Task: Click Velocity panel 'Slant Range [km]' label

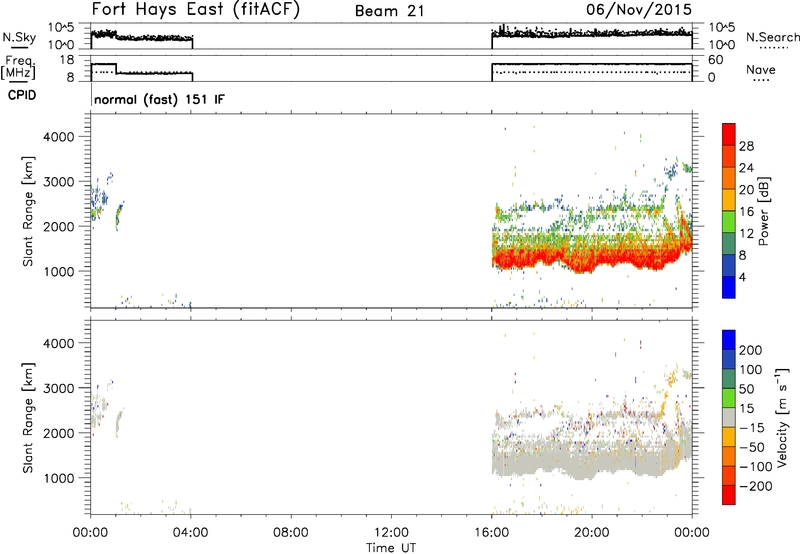Action: coord(28,418)
